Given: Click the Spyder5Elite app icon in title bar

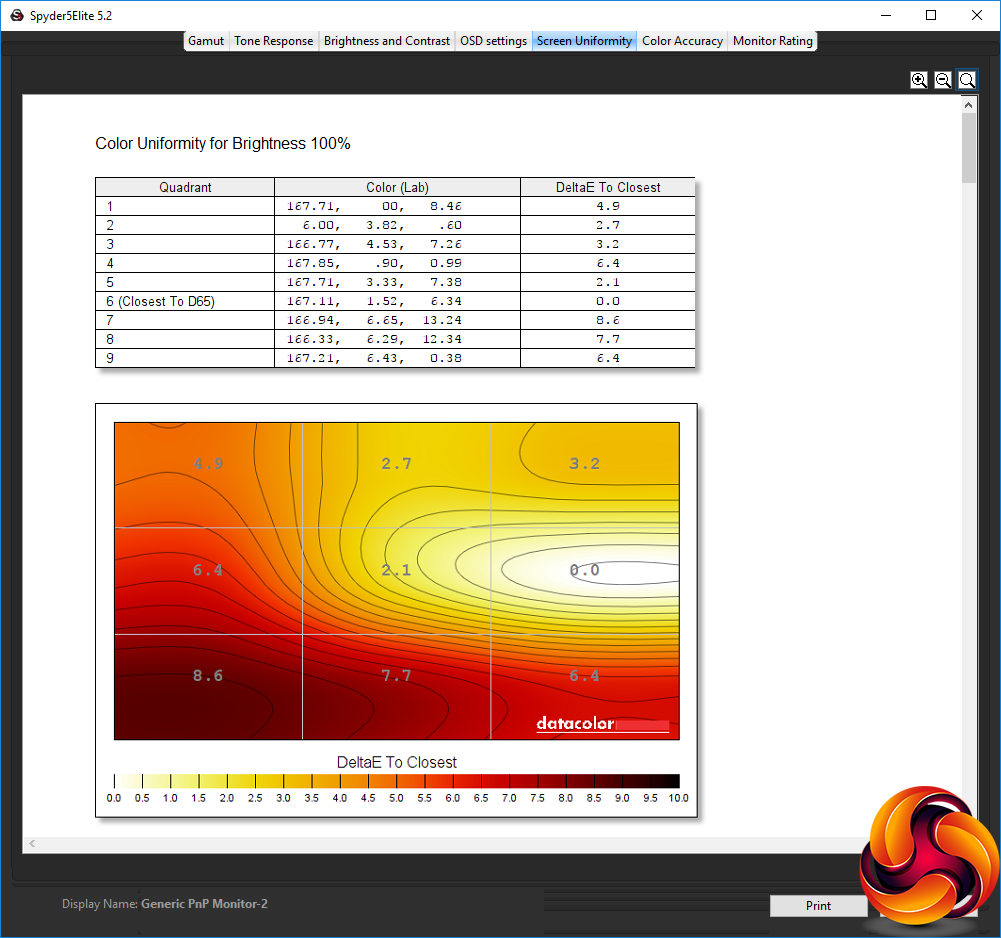Looking at the screenshot, I should [17, 15].
